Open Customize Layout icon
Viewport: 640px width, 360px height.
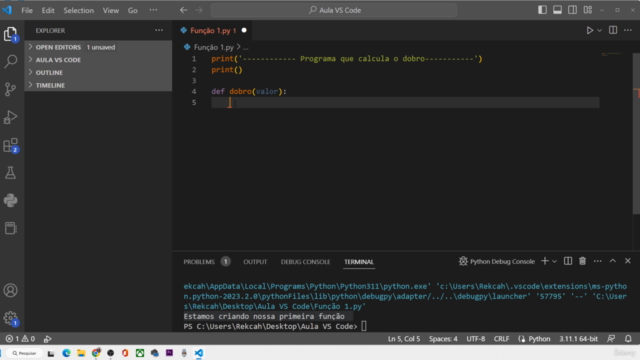[x=587, y=10]
